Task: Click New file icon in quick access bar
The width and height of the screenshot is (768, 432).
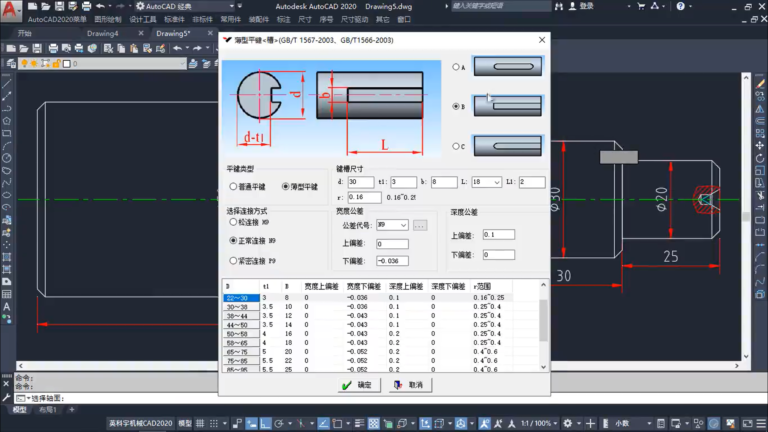Action: point(32,6)
